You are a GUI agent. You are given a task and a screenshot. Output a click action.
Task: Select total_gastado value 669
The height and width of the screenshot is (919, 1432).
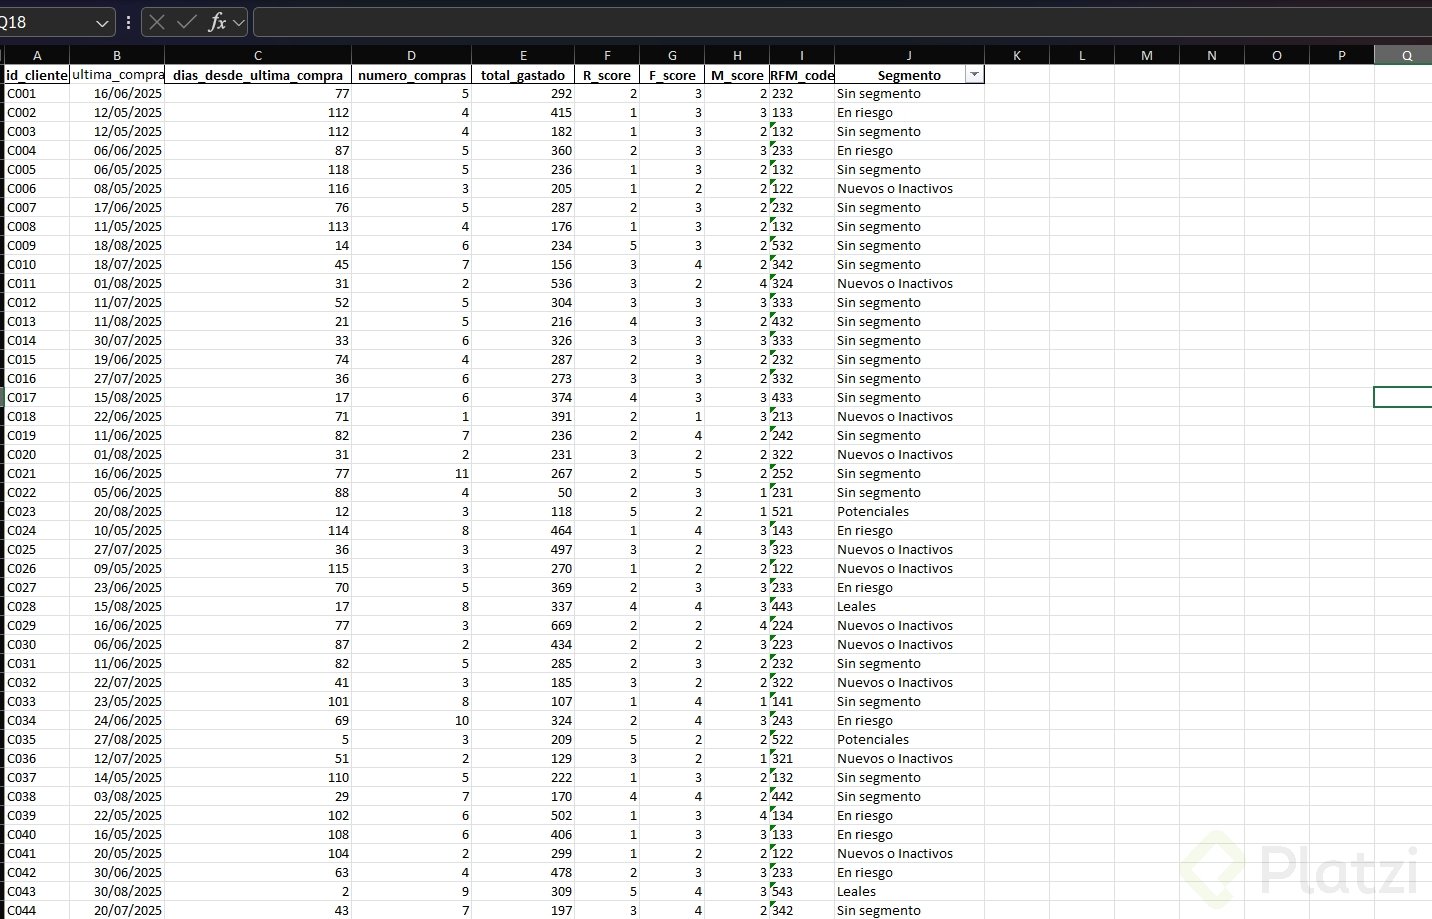pos(523,626)
